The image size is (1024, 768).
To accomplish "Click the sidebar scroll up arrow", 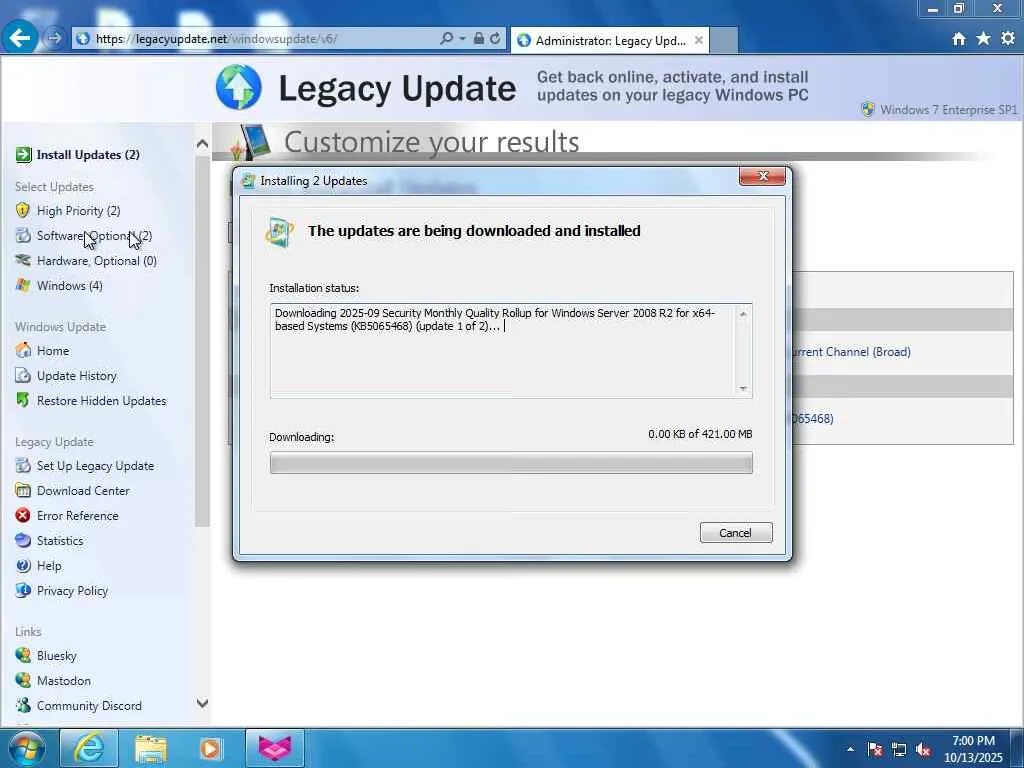I will (202, 144).
